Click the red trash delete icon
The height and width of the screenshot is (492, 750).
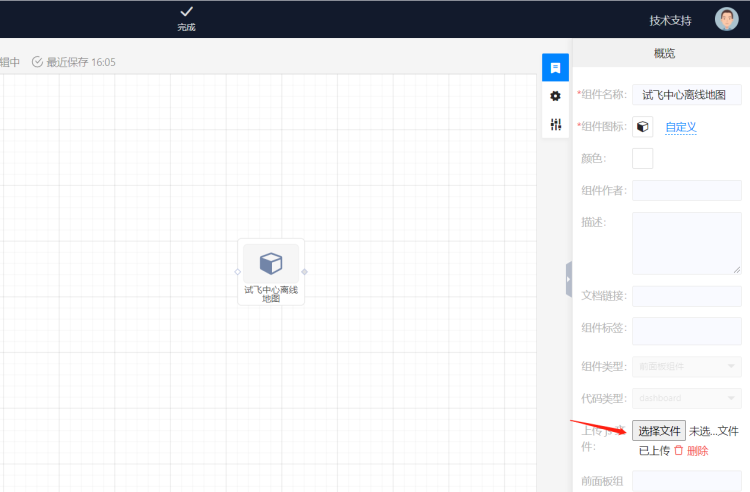tap(679, 451)
